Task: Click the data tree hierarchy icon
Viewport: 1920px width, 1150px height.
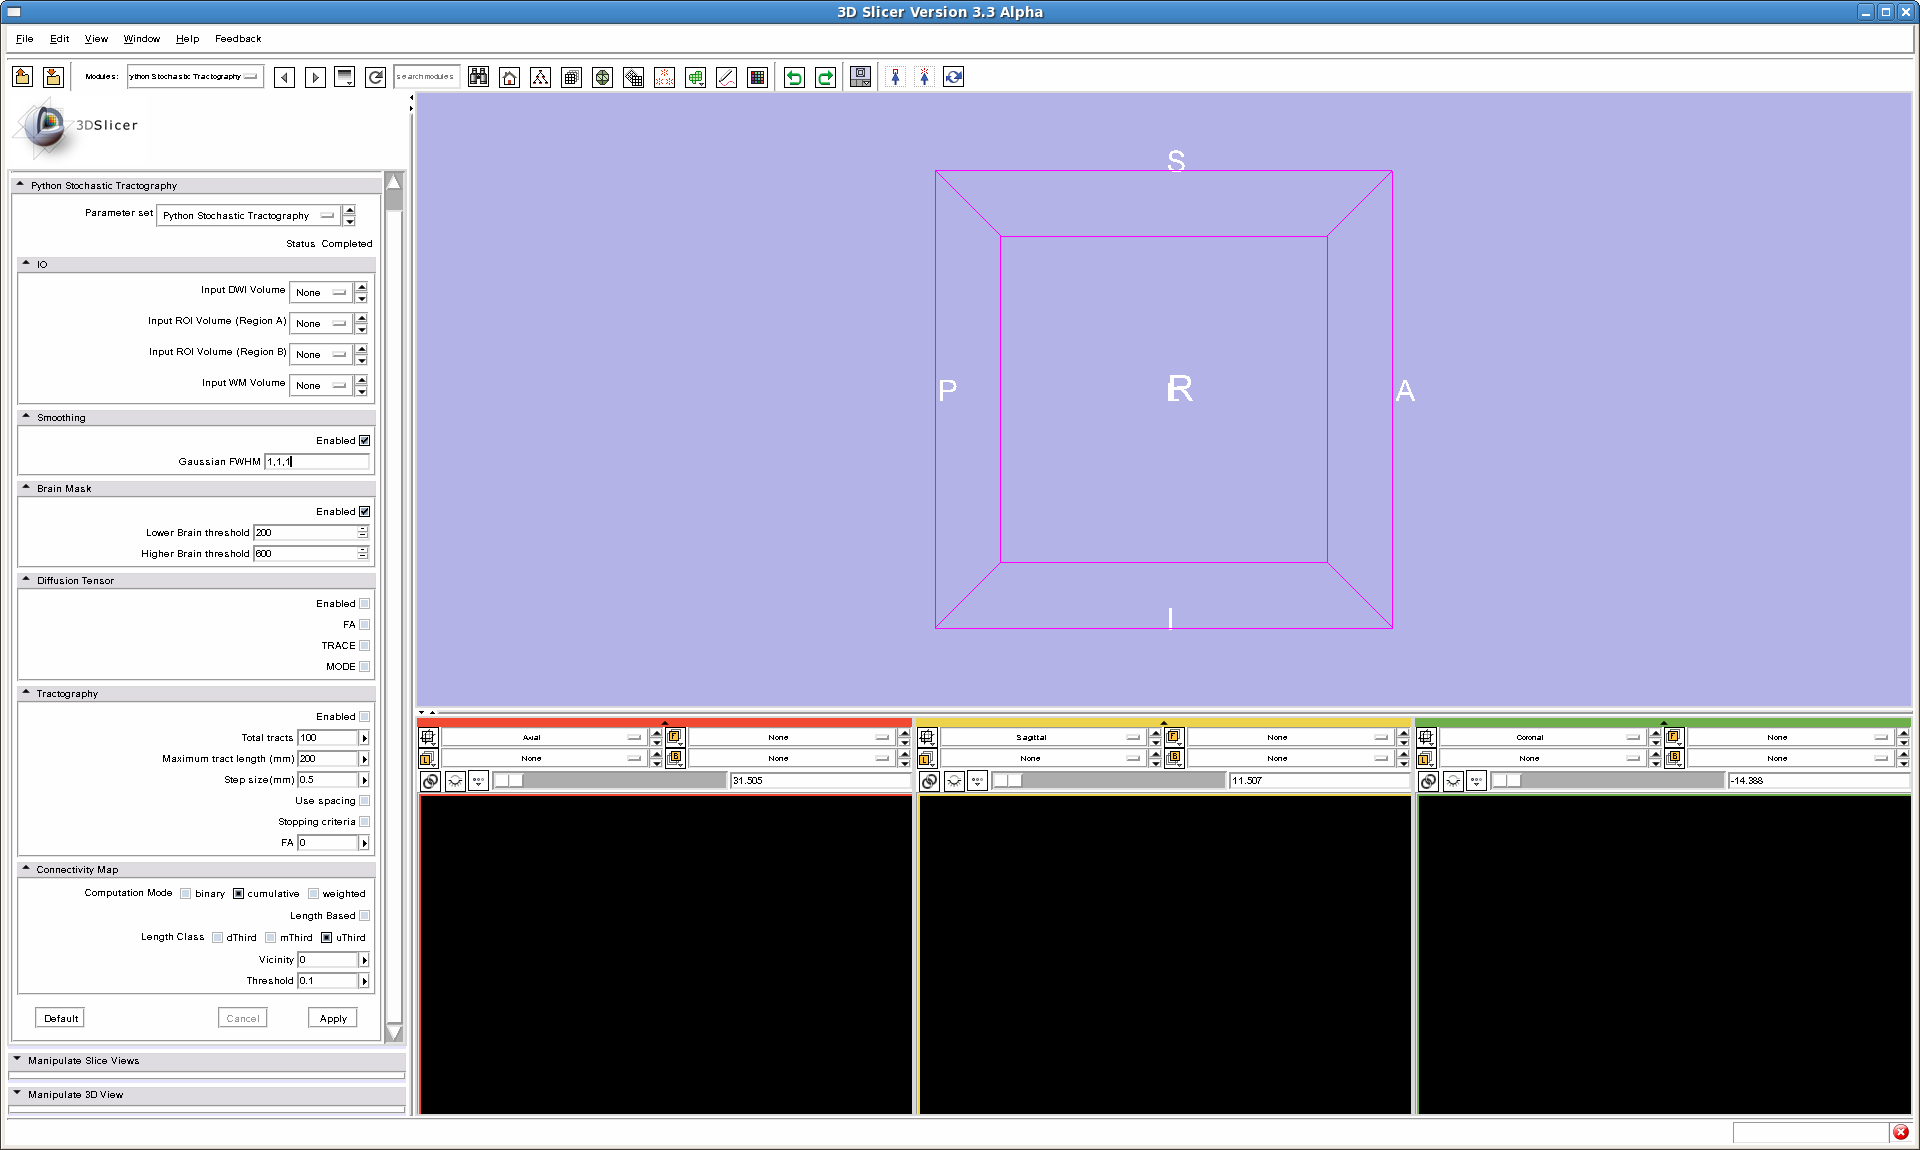Action: pos(540,77)
